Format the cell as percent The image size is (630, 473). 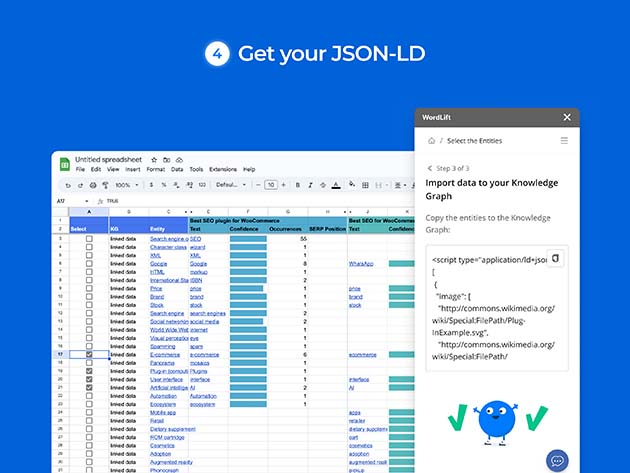164,185
